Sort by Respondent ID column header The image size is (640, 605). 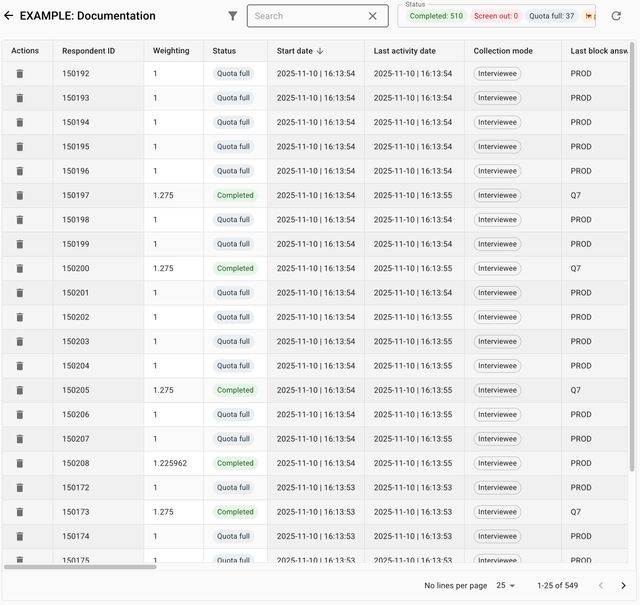point(88,51)
